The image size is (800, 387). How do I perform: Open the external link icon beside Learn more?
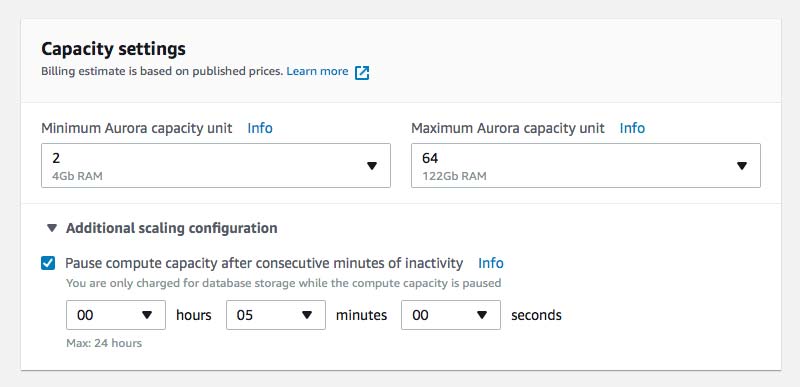[362, 72]
